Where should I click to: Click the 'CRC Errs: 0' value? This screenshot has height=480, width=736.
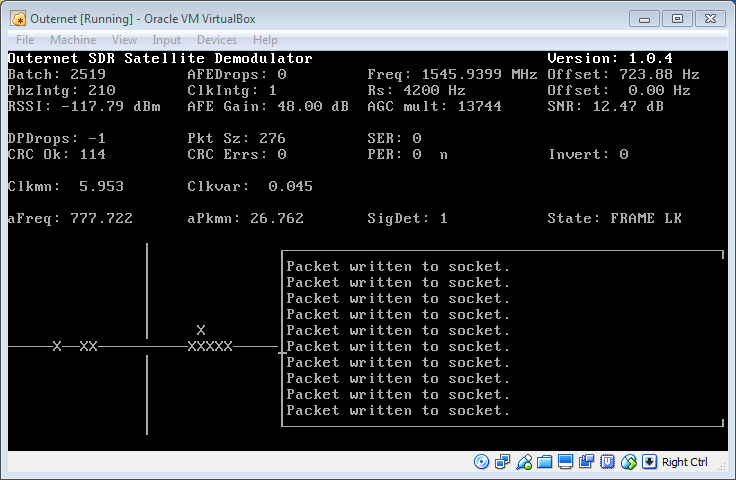click(x=237, y=154)
